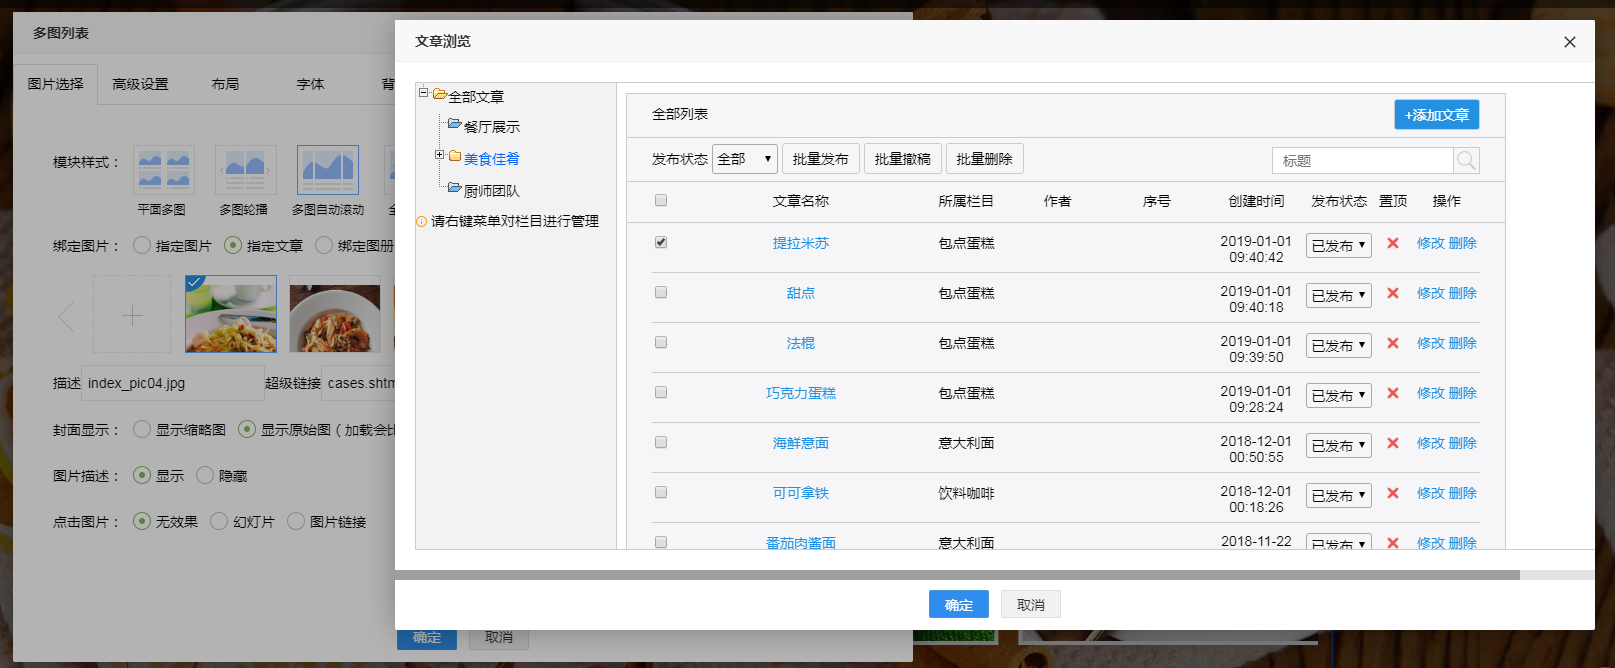Click the 标题 search input field

pos(1362,161)
